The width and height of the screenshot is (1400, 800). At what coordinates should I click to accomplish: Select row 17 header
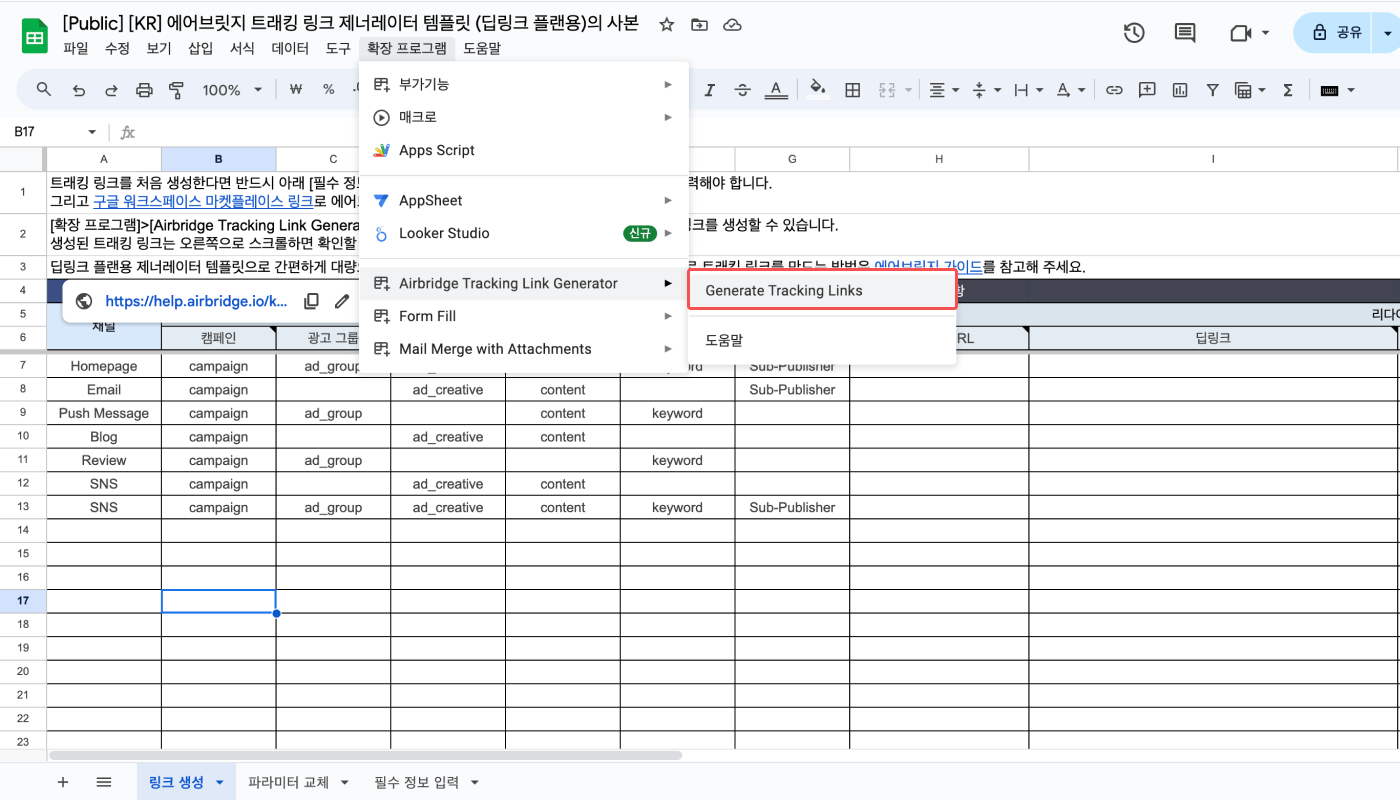pyautogui.click(x=23, y=600)
